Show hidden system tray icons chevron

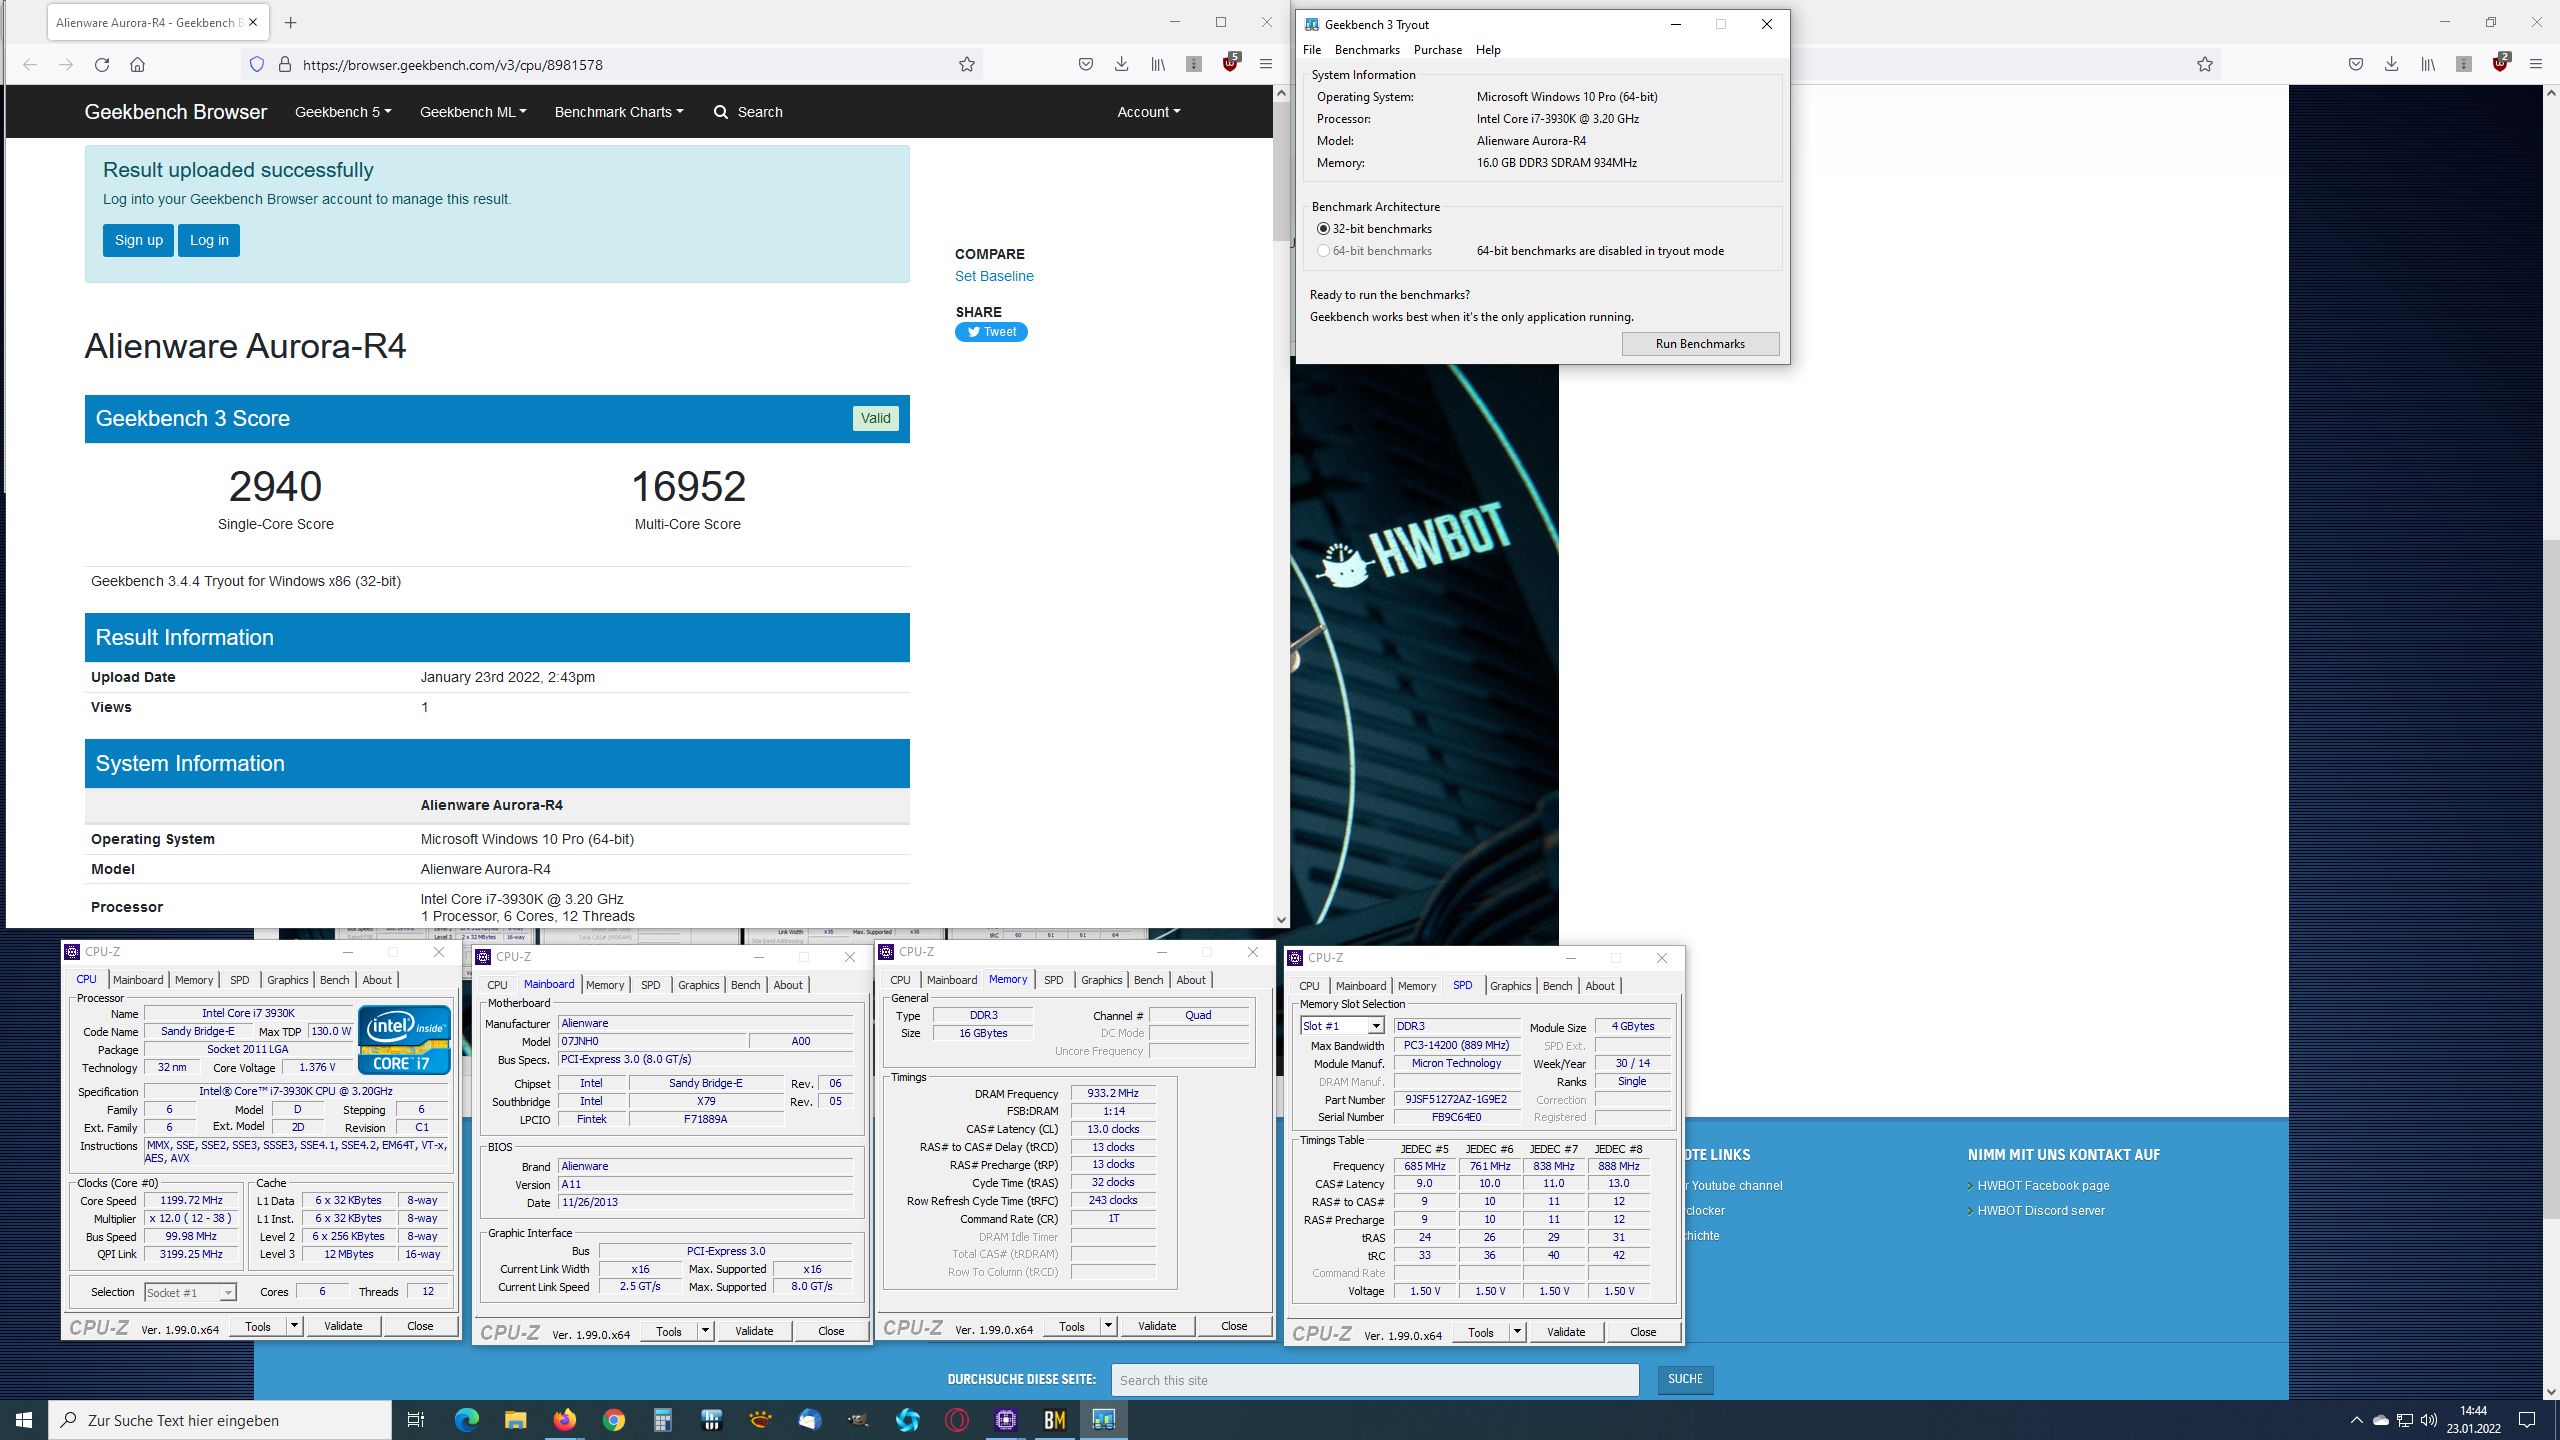2356,1420
